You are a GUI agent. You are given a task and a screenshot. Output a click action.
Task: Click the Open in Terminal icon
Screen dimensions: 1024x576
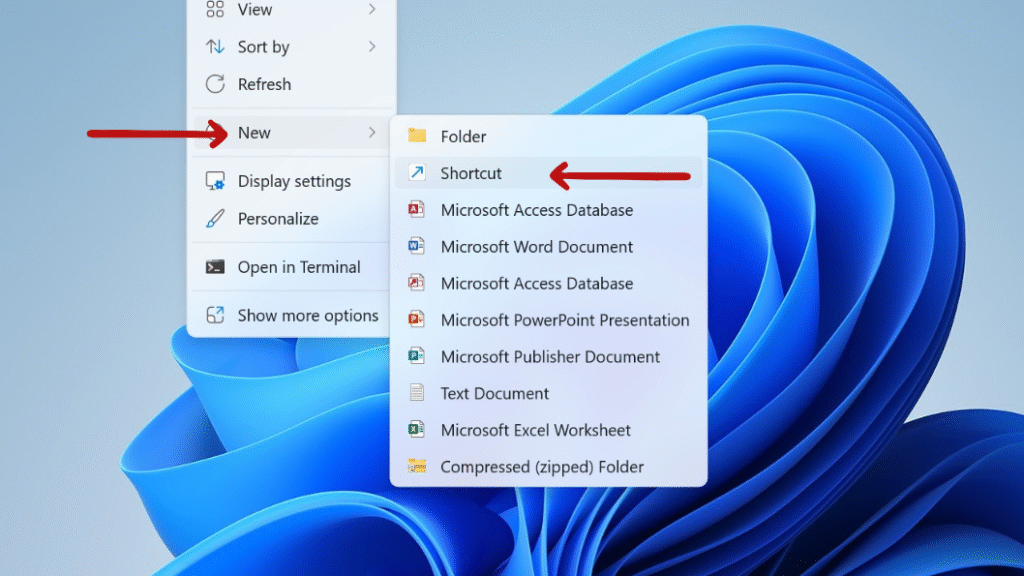coord(215,267)
